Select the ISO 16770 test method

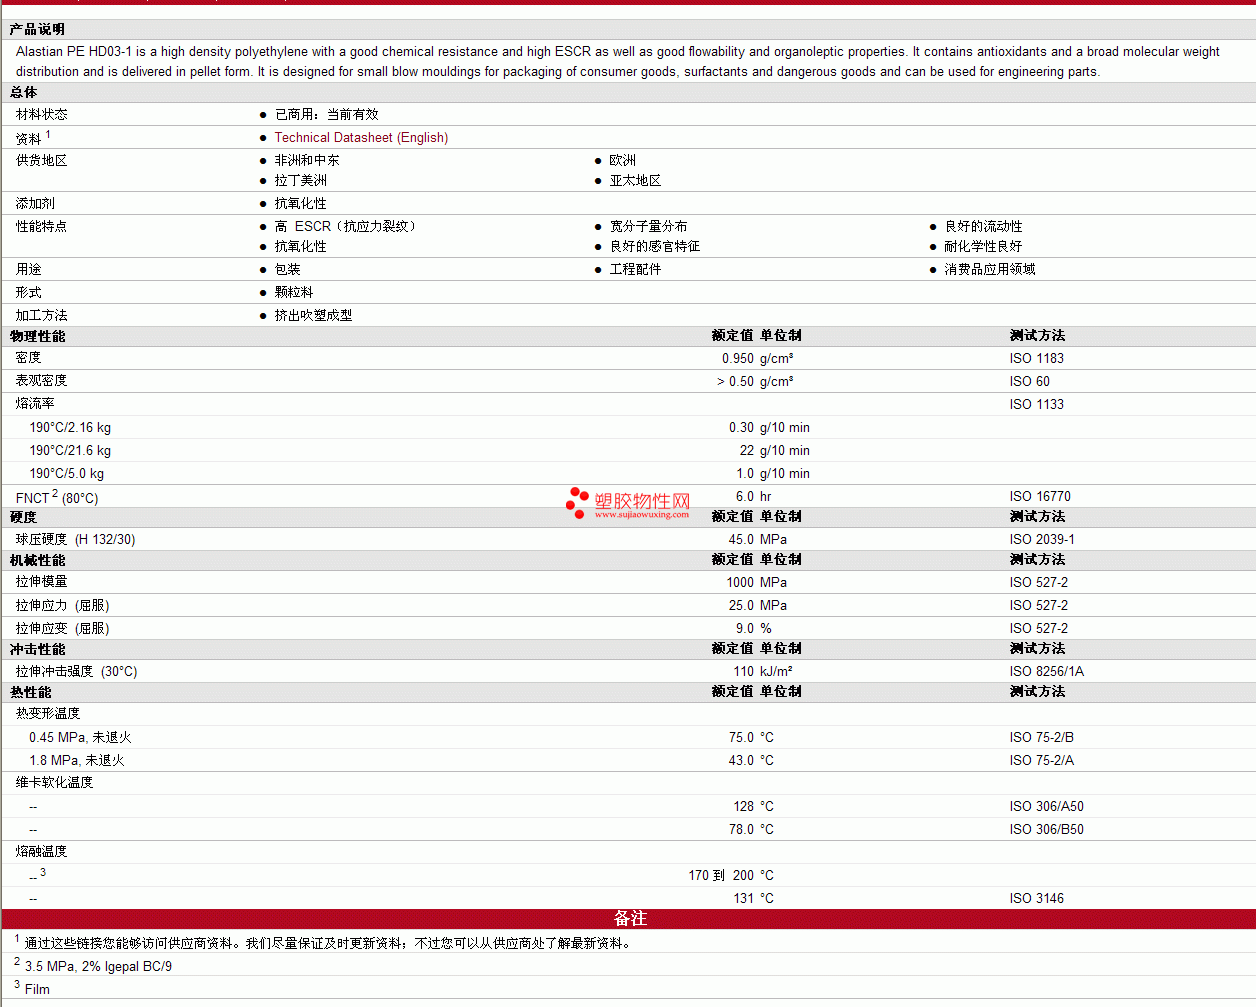pos(1040,497)
